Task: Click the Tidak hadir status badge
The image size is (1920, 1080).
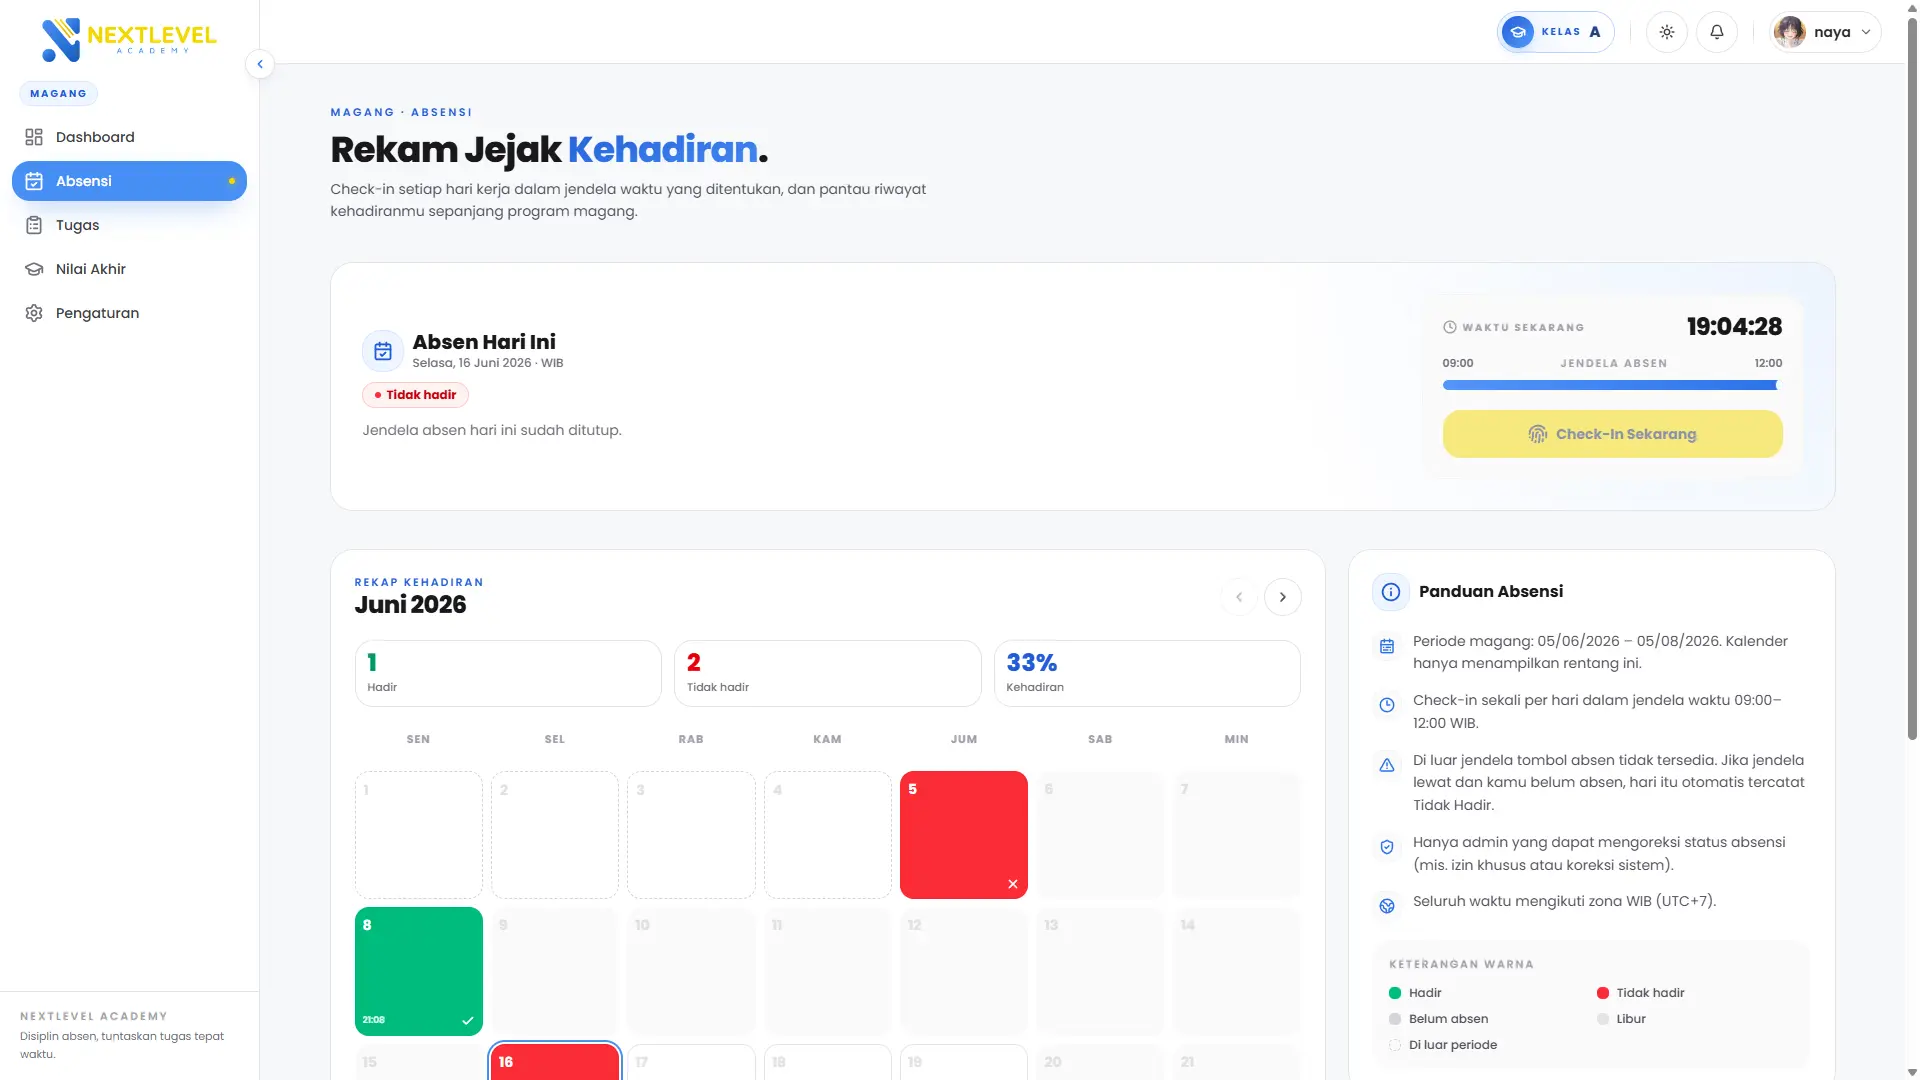Action: coord(415,395)
